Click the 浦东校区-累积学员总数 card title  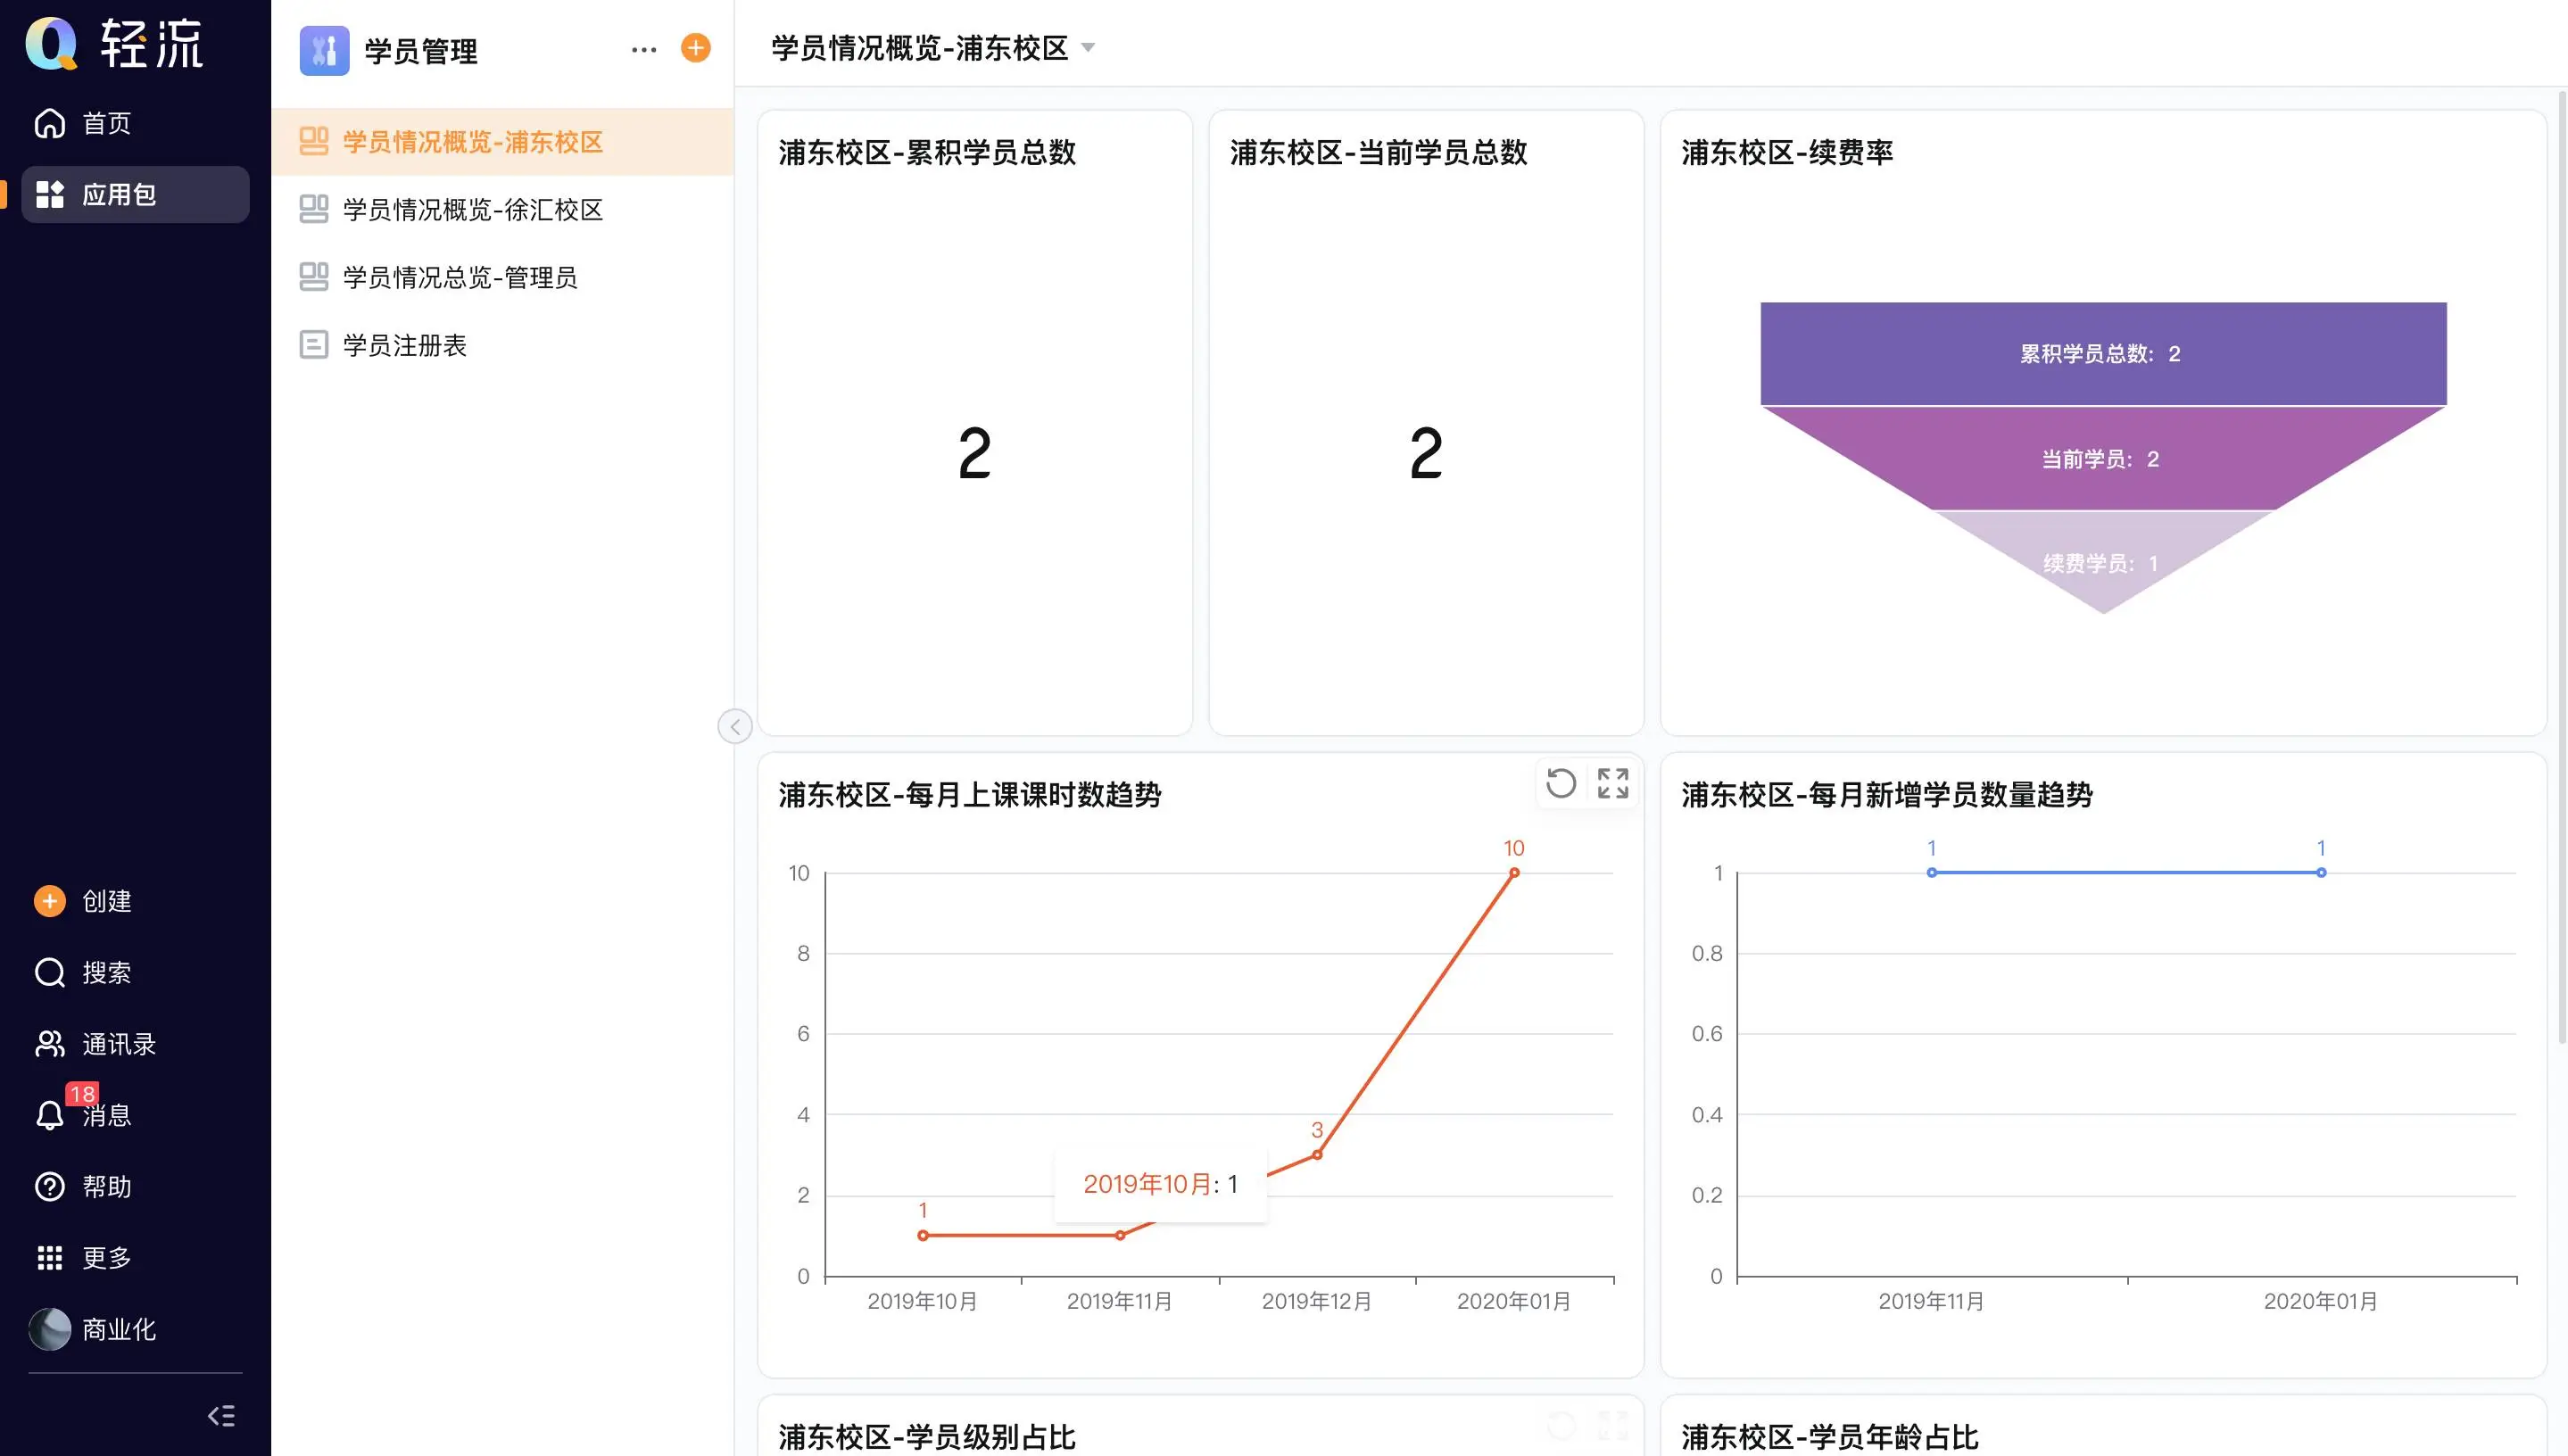pos(927,152)
